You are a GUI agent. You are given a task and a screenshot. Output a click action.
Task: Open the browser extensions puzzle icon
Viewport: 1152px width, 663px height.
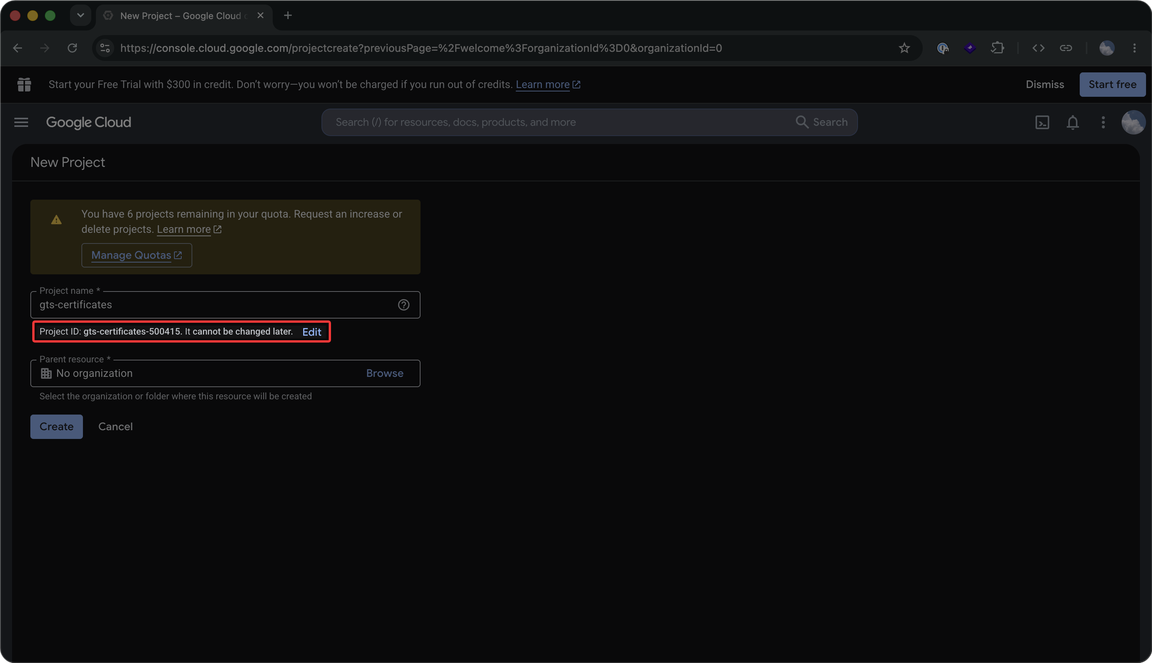point(997,48)
